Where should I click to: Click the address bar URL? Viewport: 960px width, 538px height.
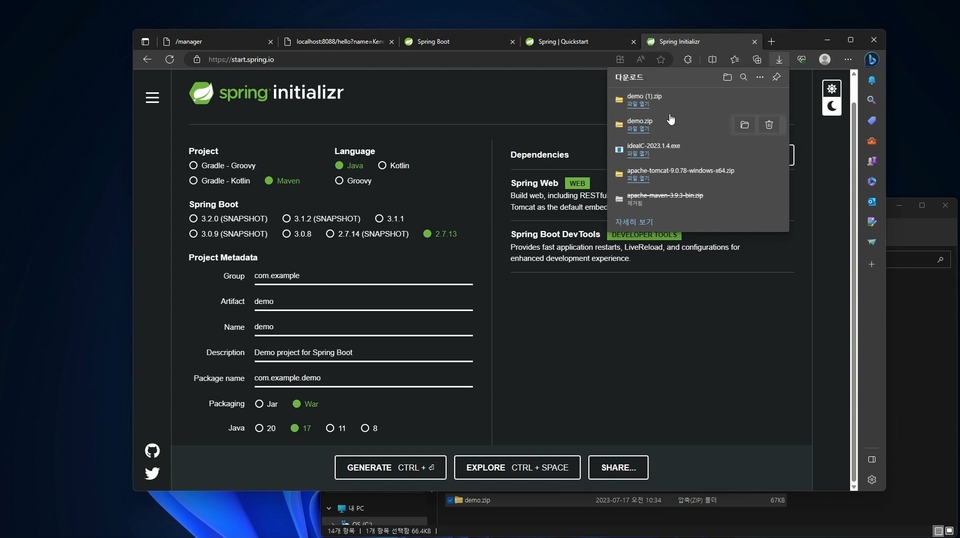241,59
